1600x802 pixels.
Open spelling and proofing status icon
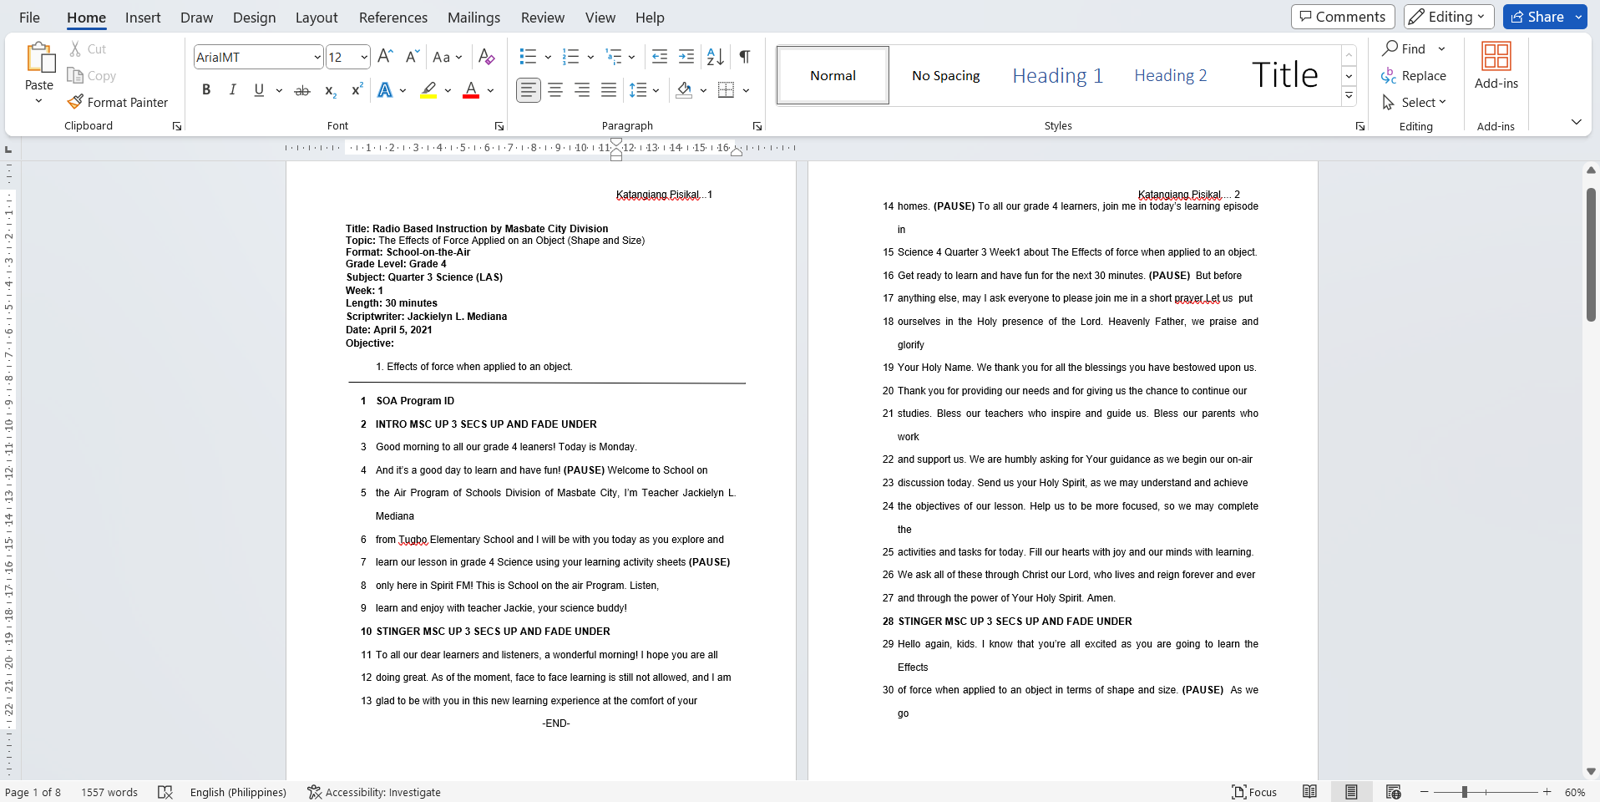[165, 792]
